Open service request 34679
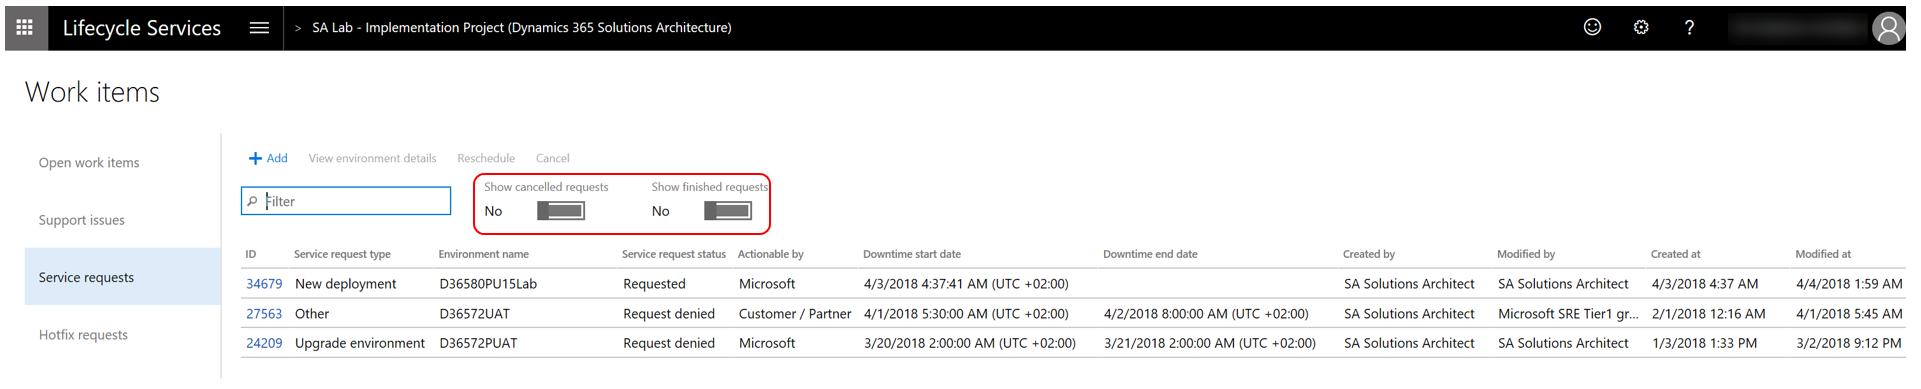 click(x=264, y=284)
